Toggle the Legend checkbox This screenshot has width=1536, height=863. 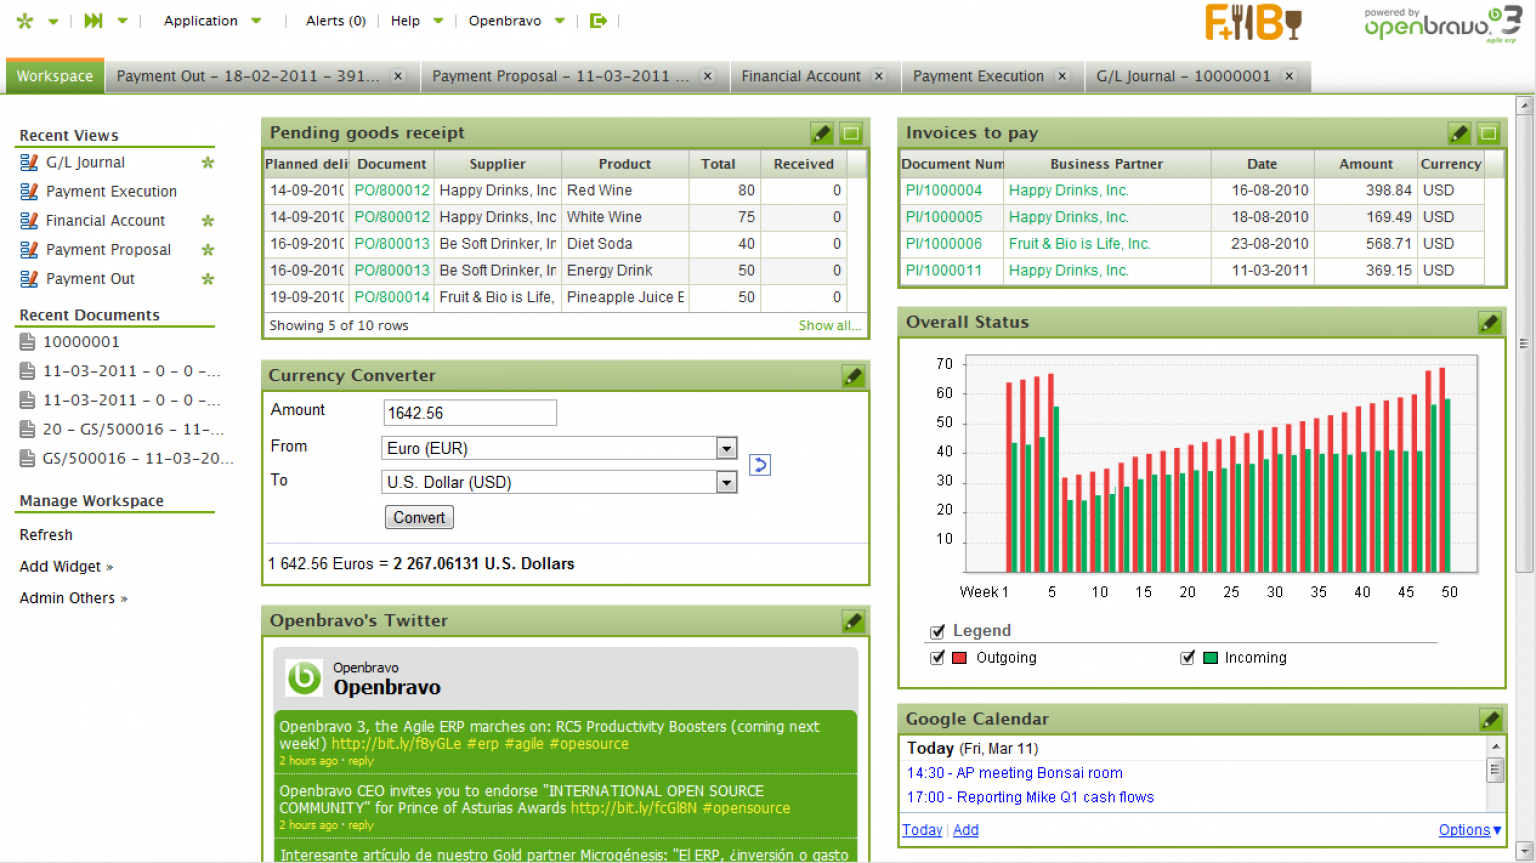pos(937,630)
